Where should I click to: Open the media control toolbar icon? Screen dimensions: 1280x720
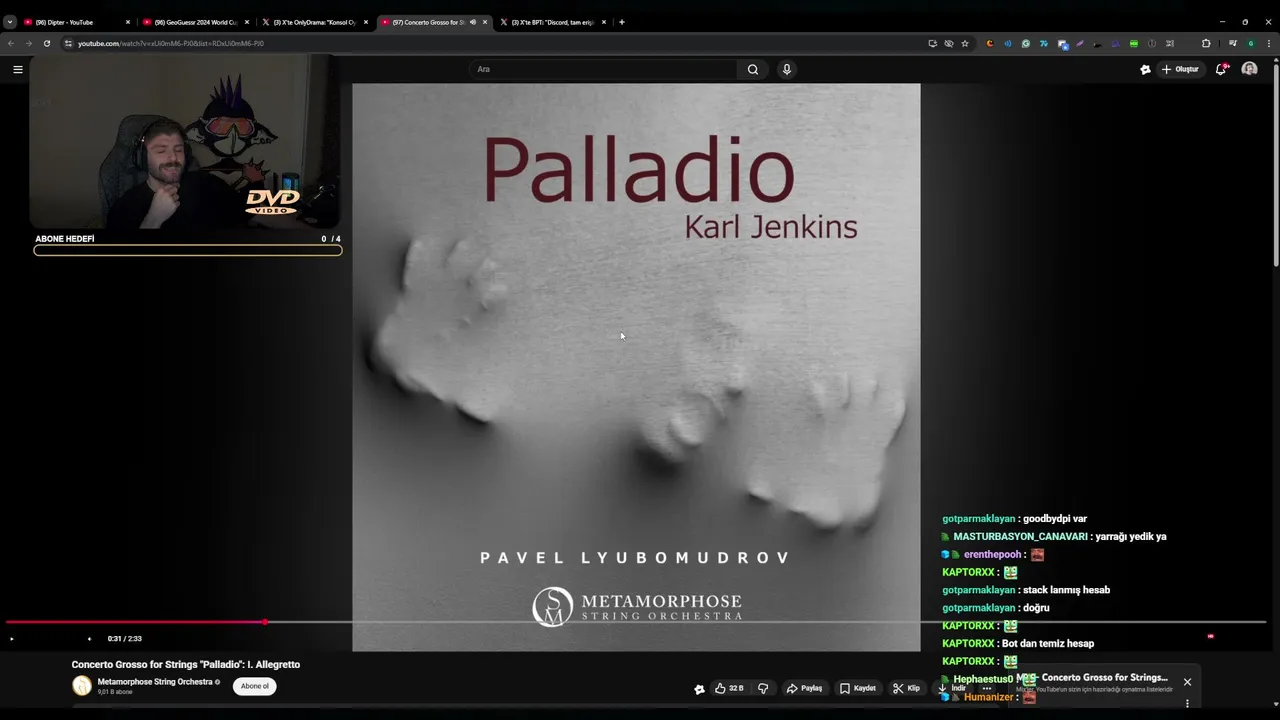pyautogui.click(x=1232, y=44)
